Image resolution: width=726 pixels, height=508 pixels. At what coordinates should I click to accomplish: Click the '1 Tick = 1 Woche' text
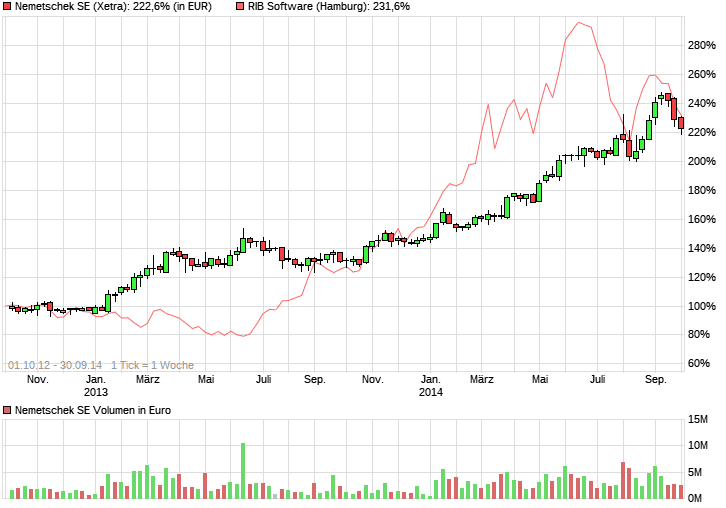coord(152,365)
